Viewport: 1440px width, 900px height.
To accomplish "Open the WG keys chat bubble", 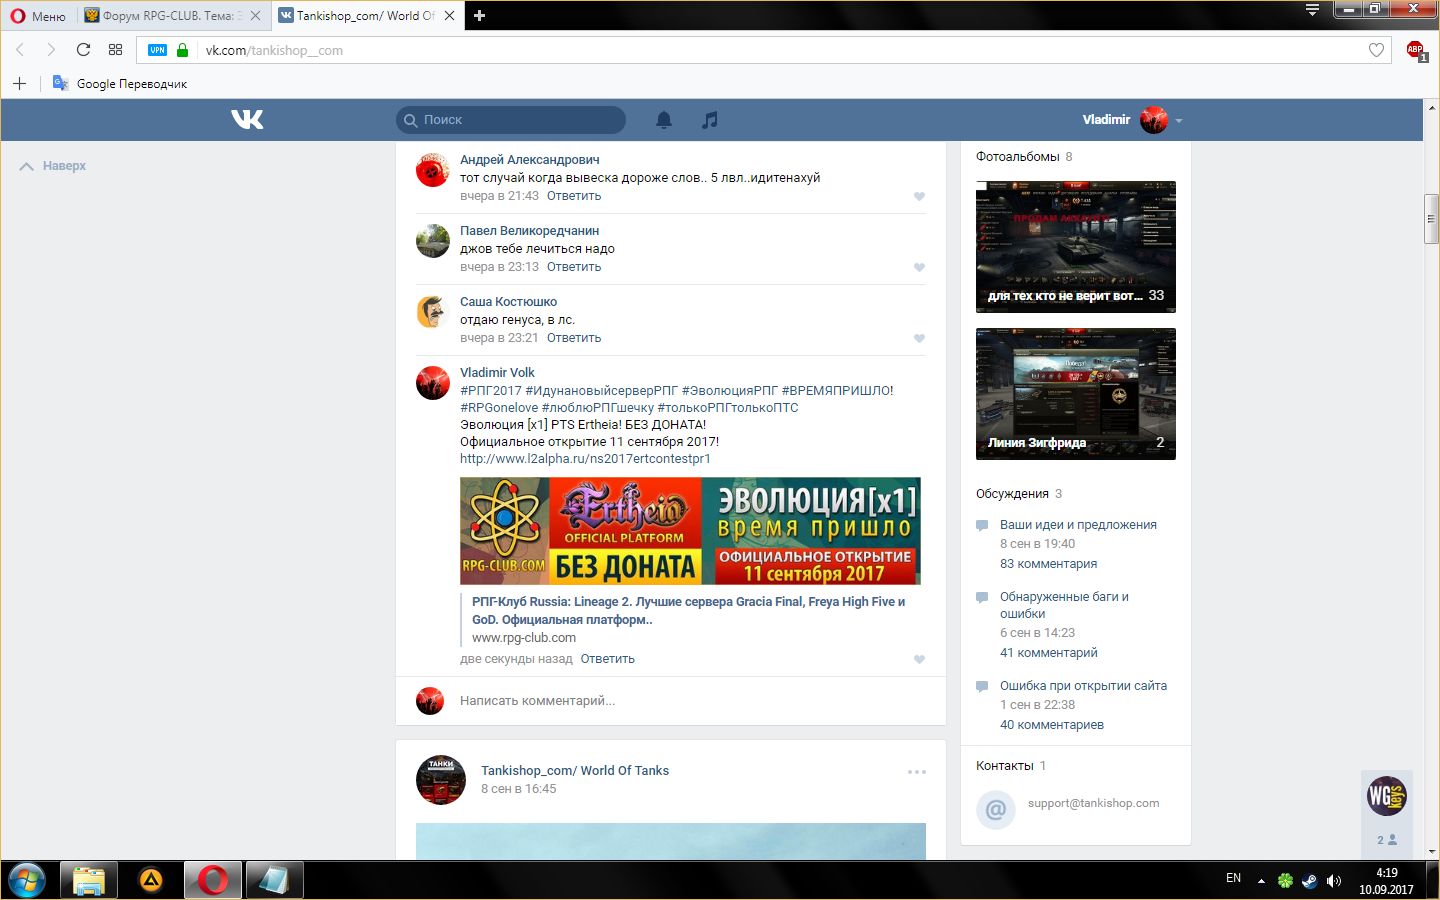I will [x=1387, y=796].
